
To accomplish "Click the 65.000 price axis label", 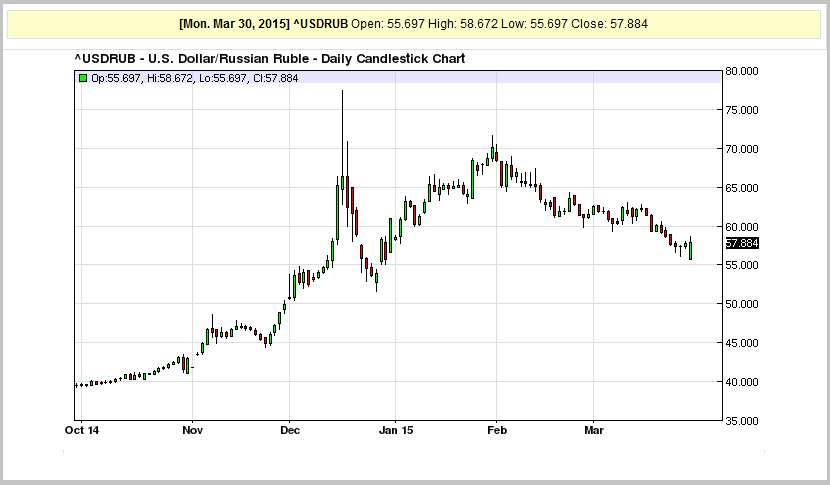I will coord(742,188).
